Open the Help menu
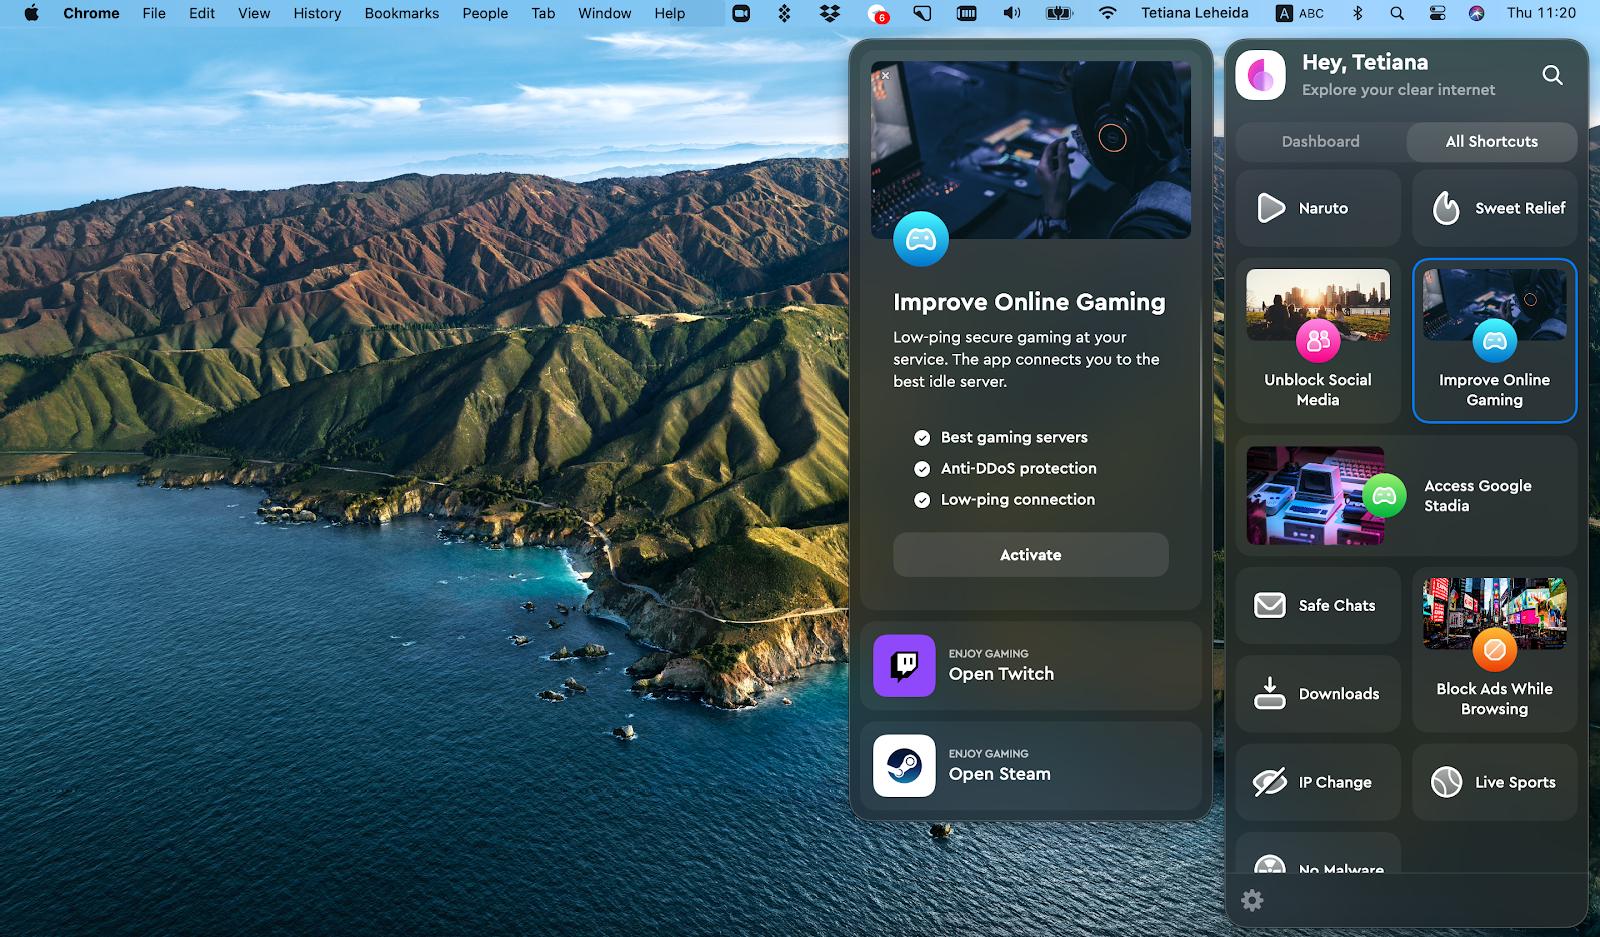Viewport: 1600px width, 937px height. [x=669, y=13]
